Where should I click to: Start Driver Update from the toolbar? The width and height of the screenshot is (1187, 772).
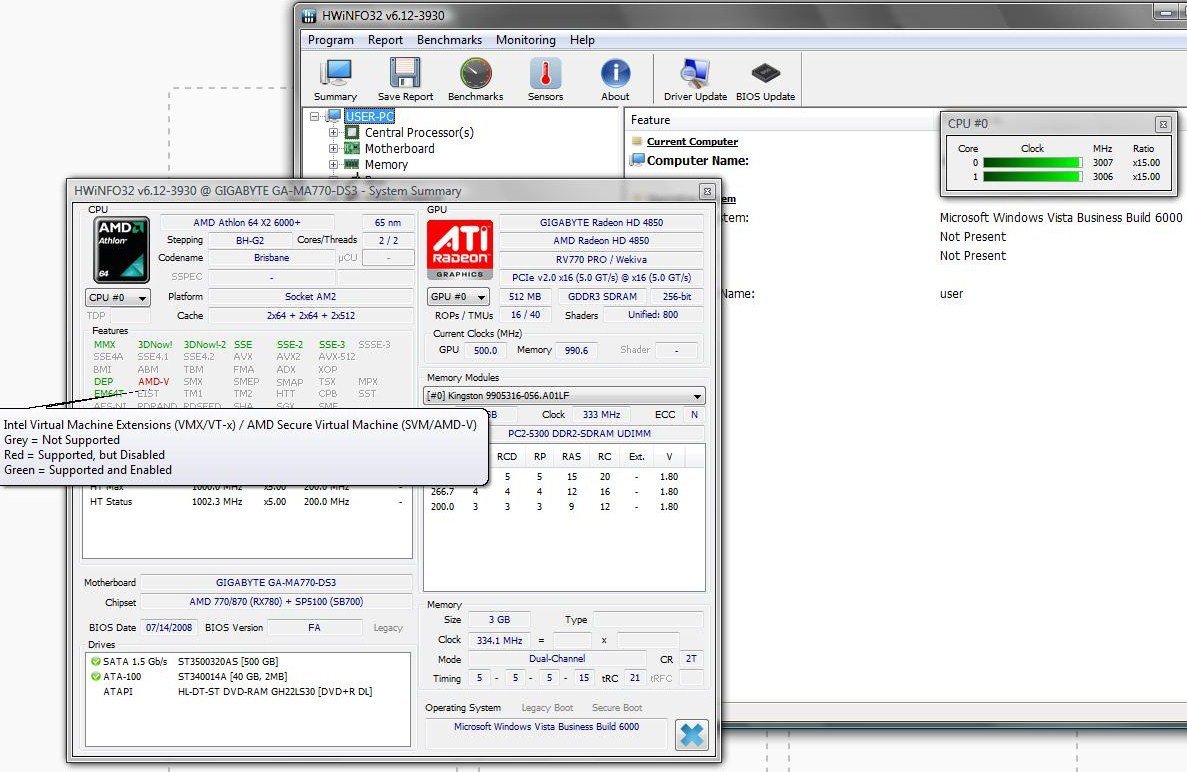click(695, 79)
